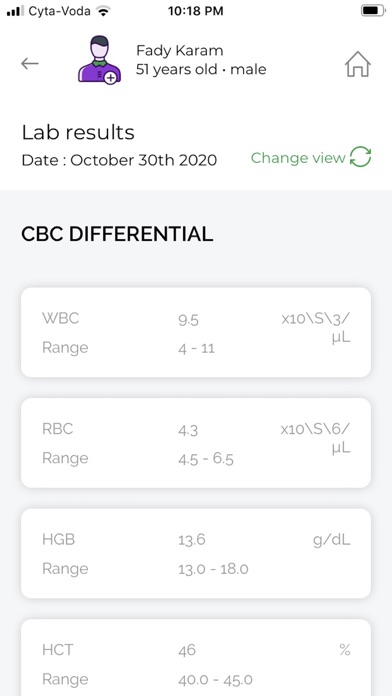Tap the 10:18 PM status clock
Image resolution: width=392 pixels, height=696 pixels.
(x=196, y=11)
